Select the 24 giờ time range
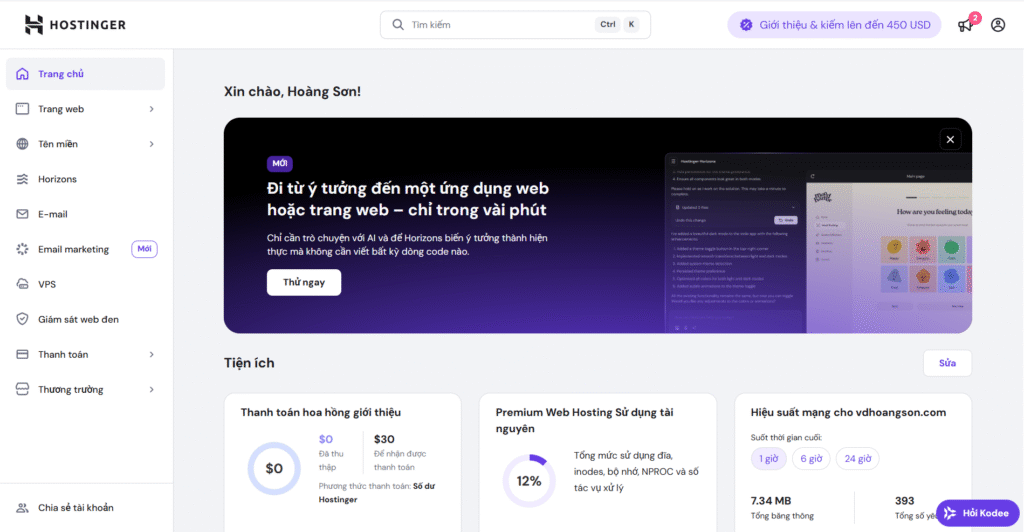 pyautogui.click(x=857, y=459)
